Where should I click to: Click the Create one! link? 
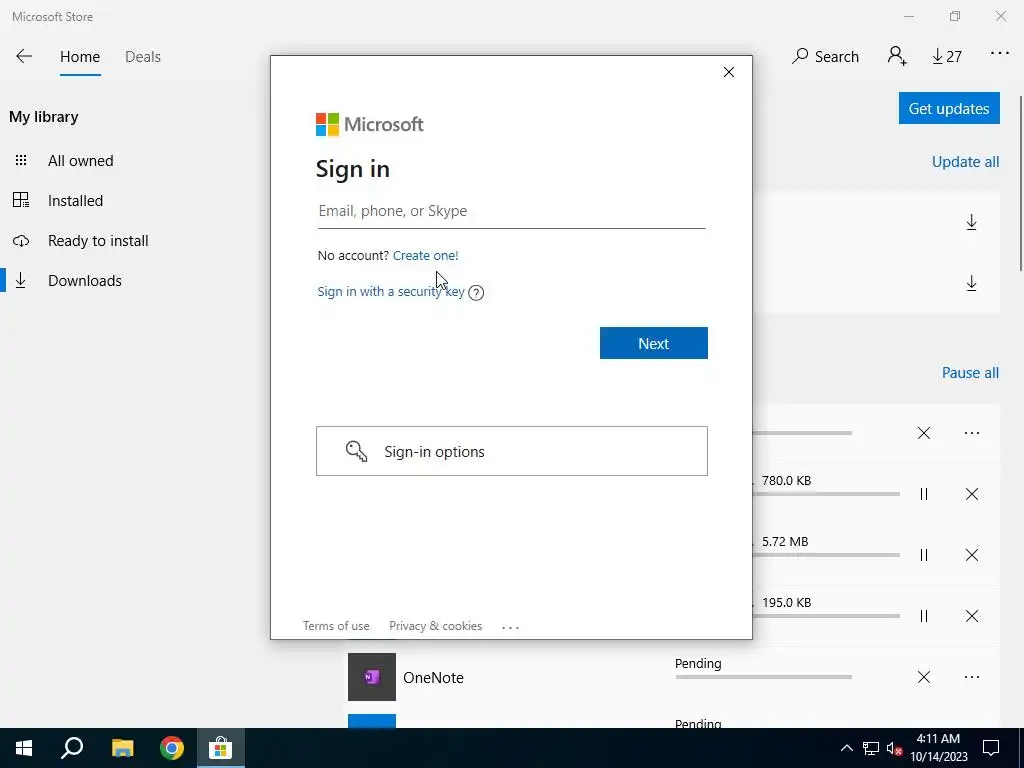[426, 255]
